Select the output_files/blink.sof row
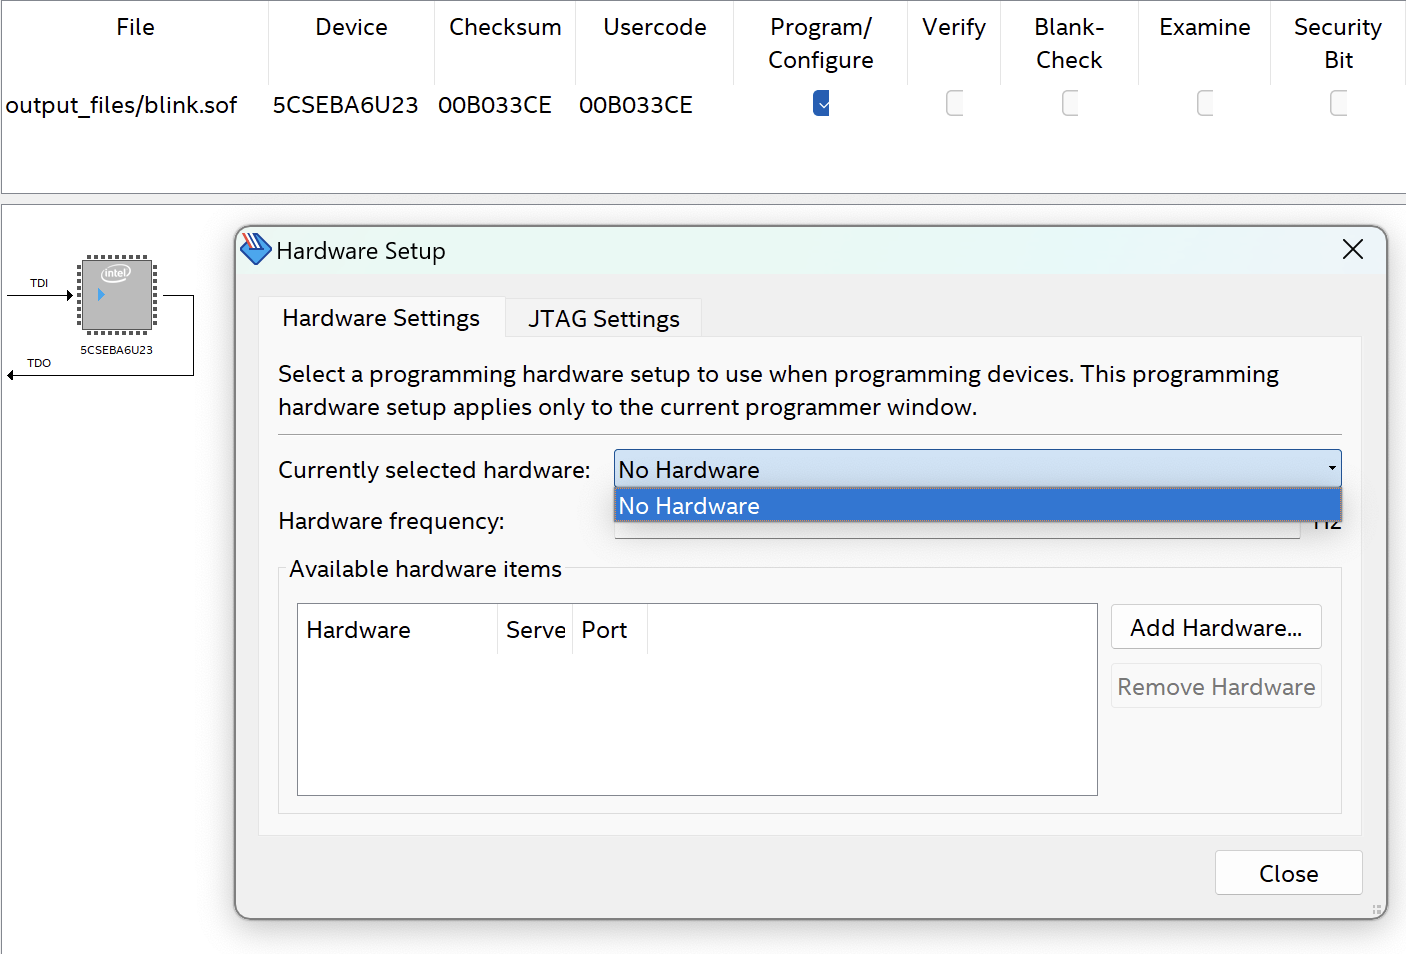This screenshot has width=1406, height=954. [x=122, y=104]
